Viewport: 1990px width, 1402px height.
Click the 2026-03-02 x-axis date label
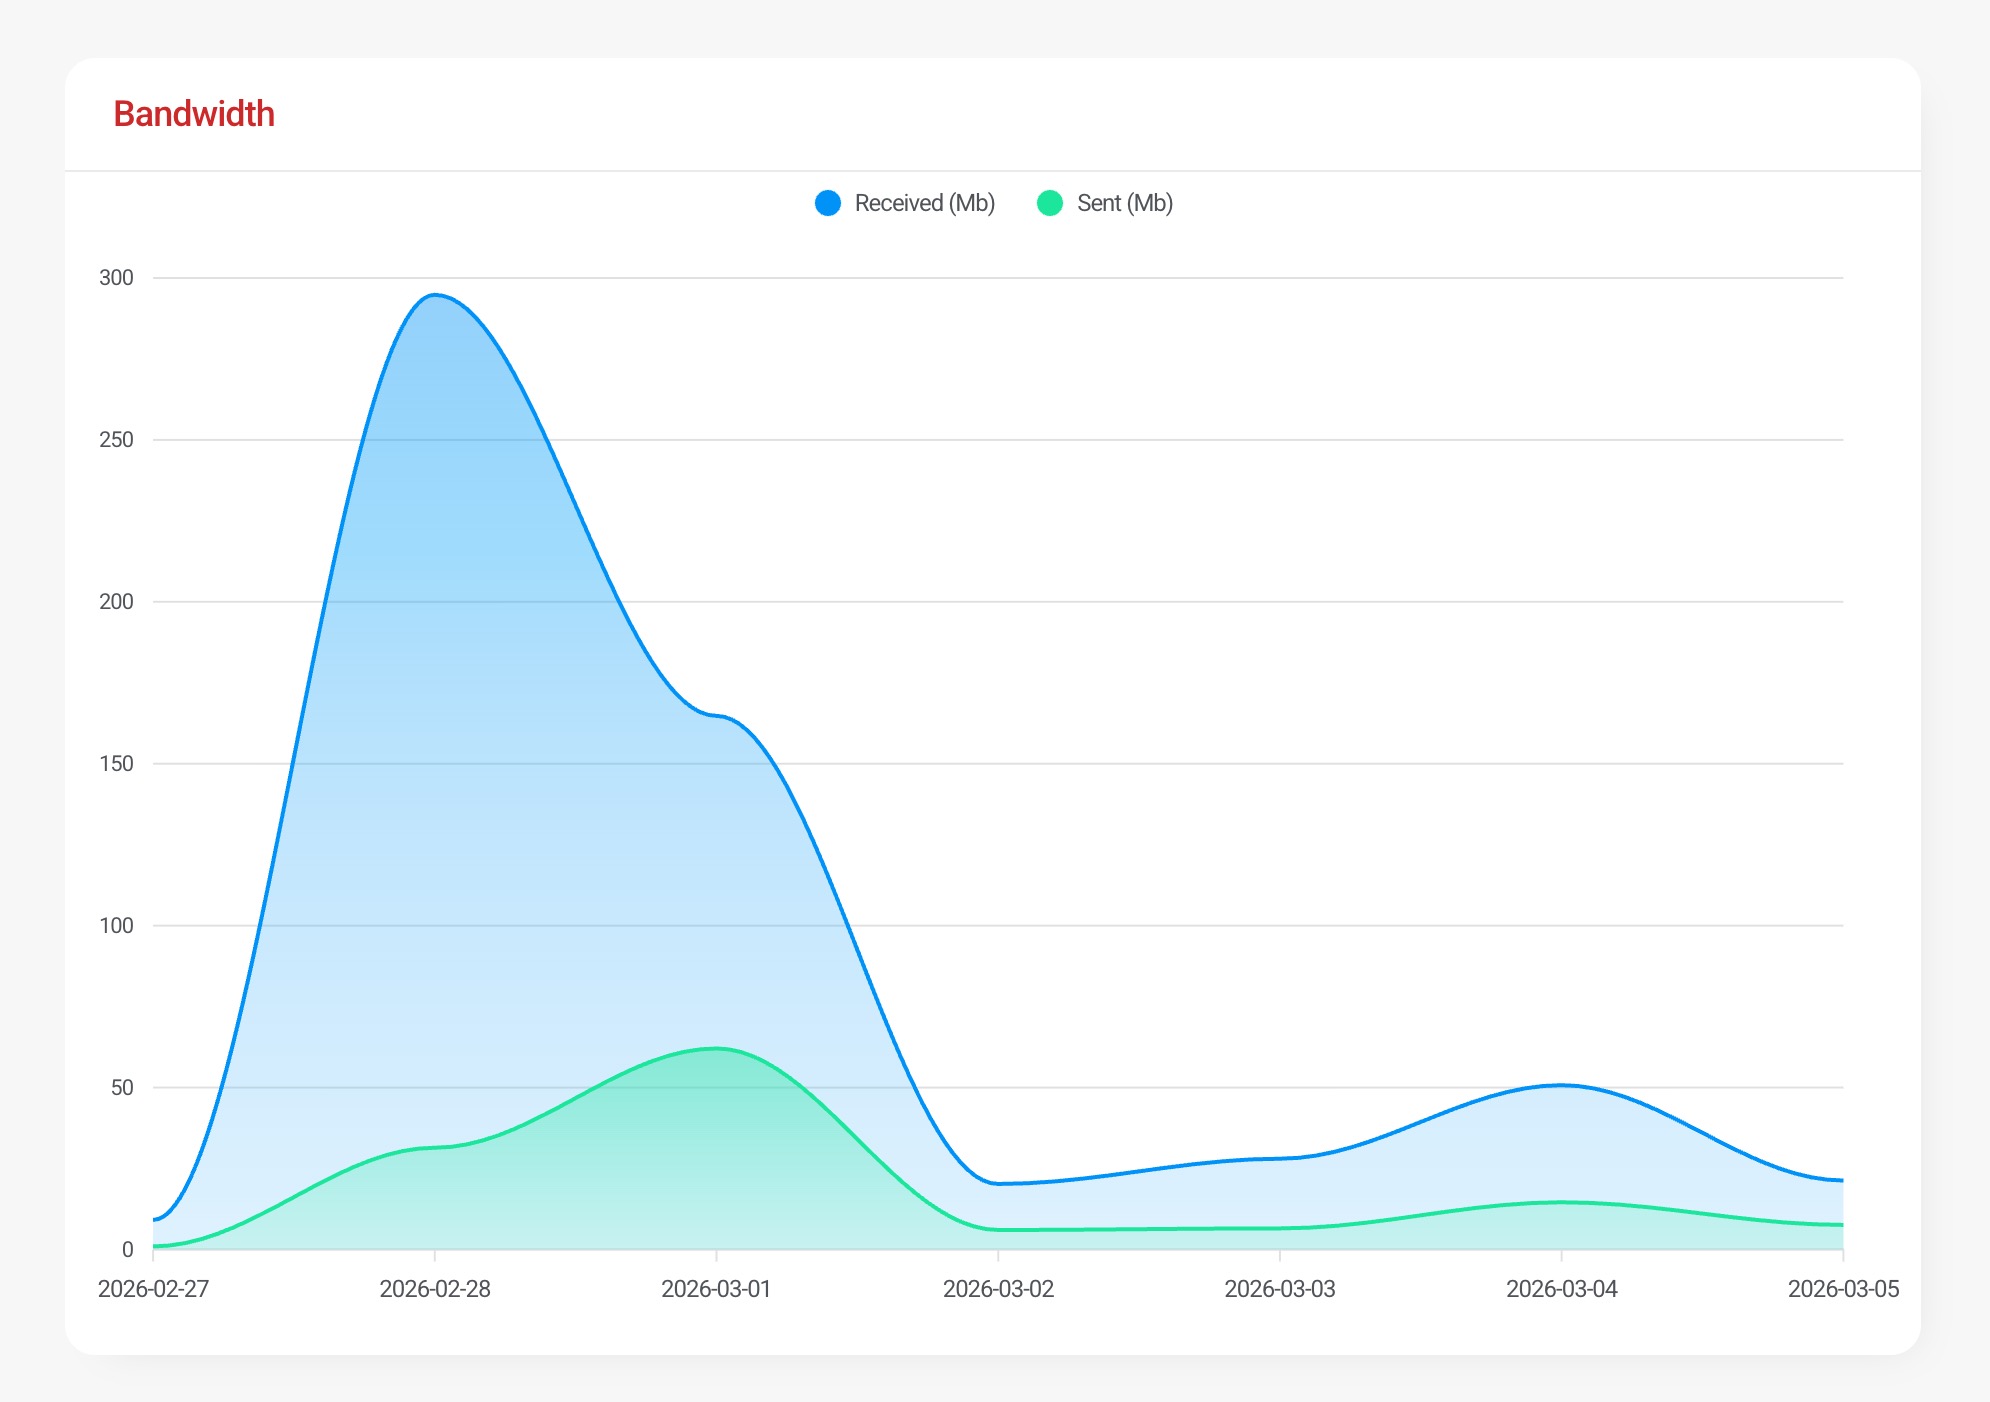[x=998, y=1289]
